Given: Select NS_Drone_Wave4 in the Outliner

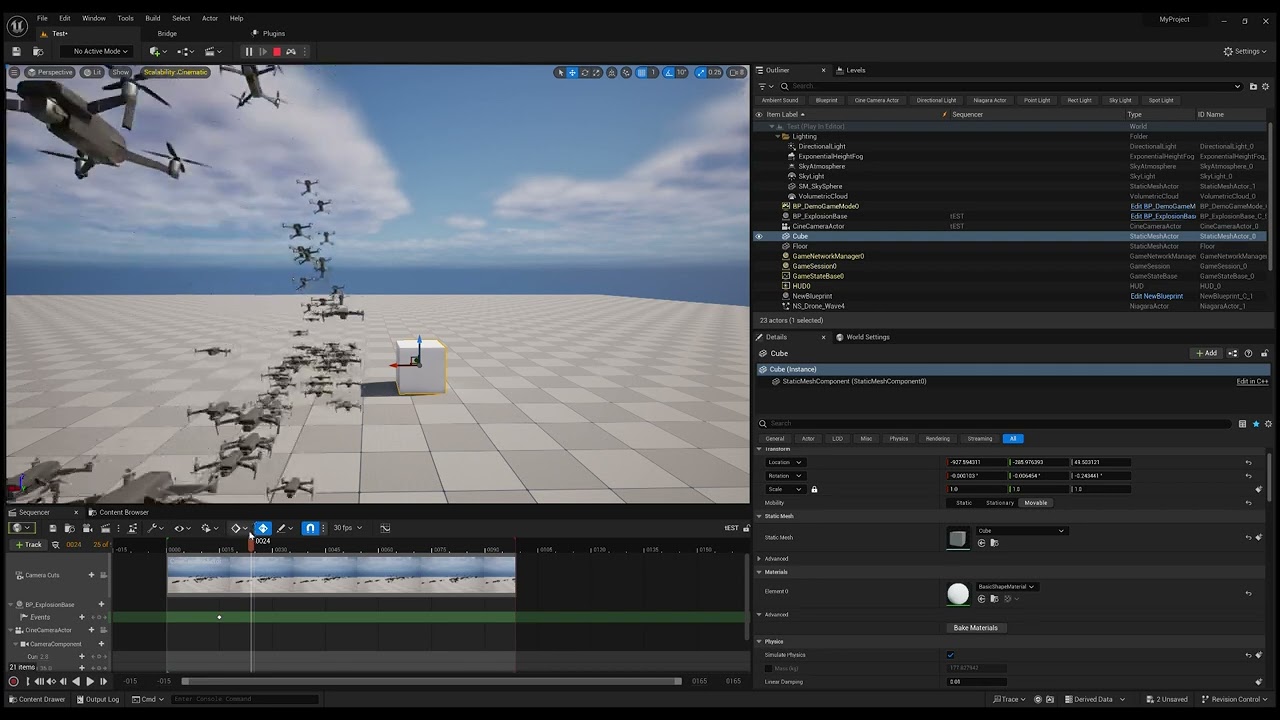Looking at the screenshot, I should pos(818,306).
